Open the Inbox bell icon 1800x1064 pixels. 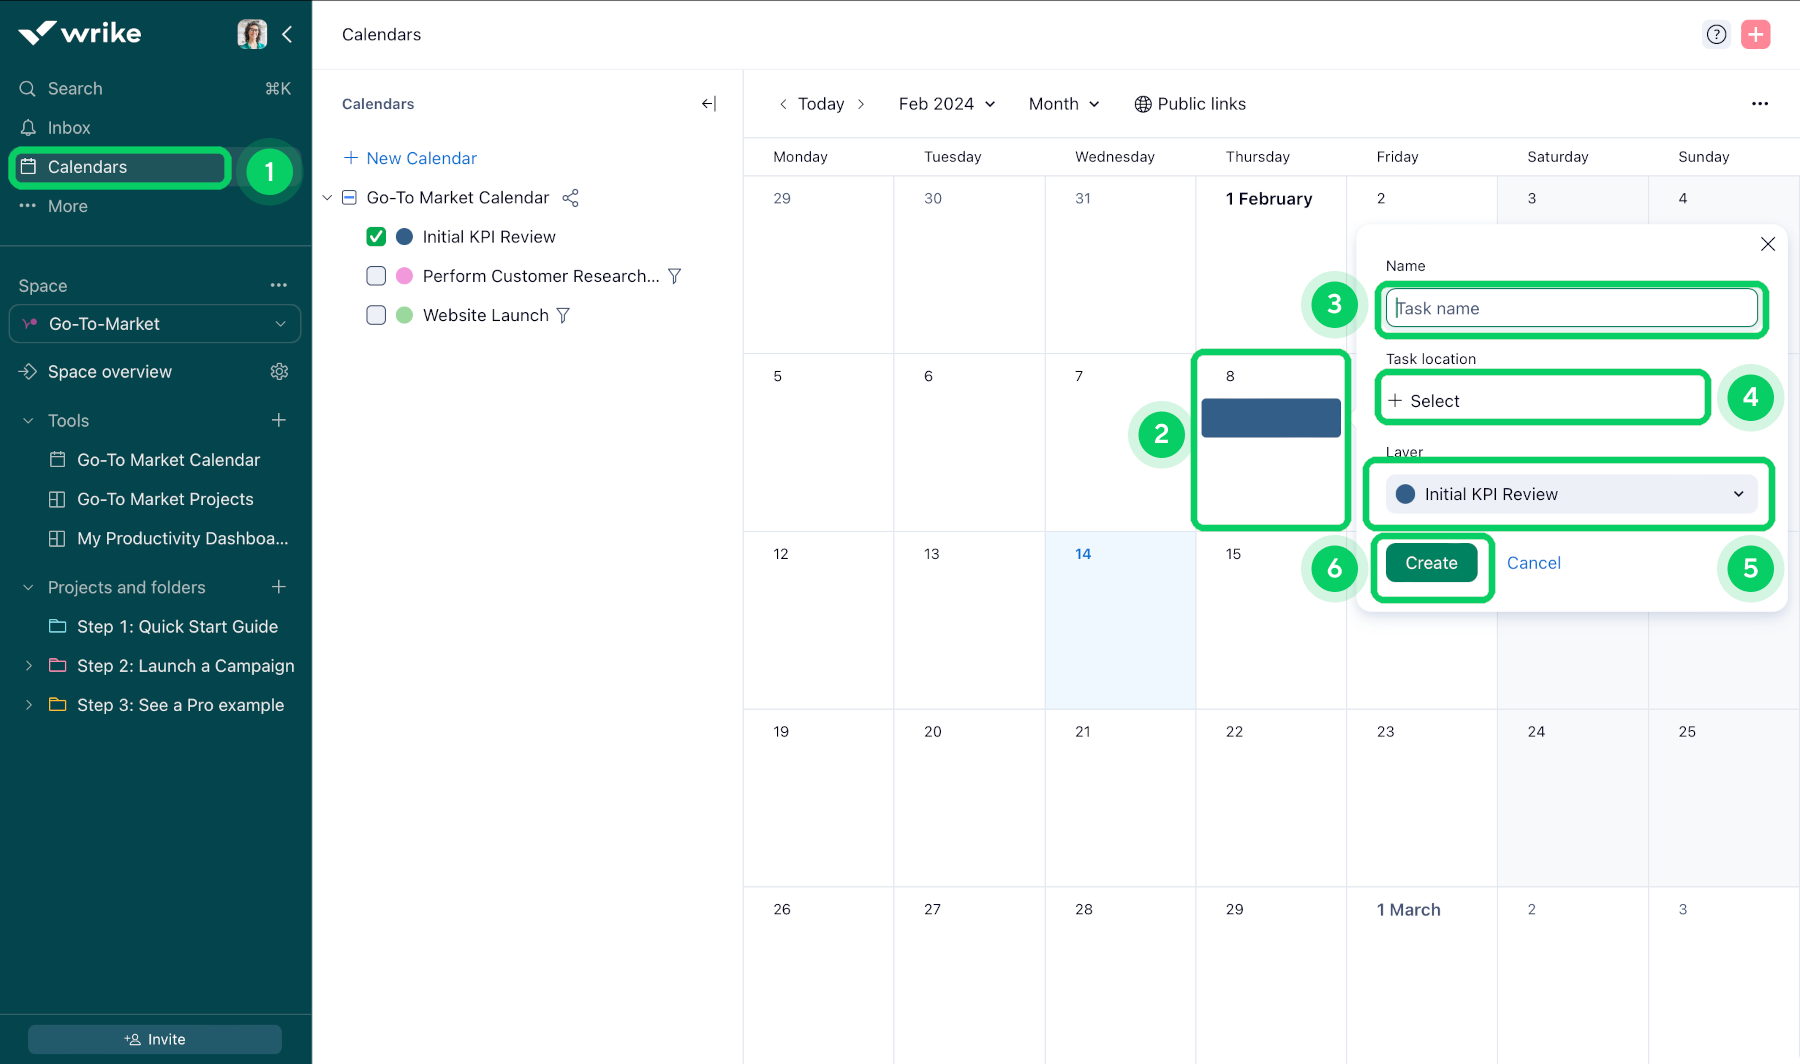pyautogui.click(x=27, y=127)
